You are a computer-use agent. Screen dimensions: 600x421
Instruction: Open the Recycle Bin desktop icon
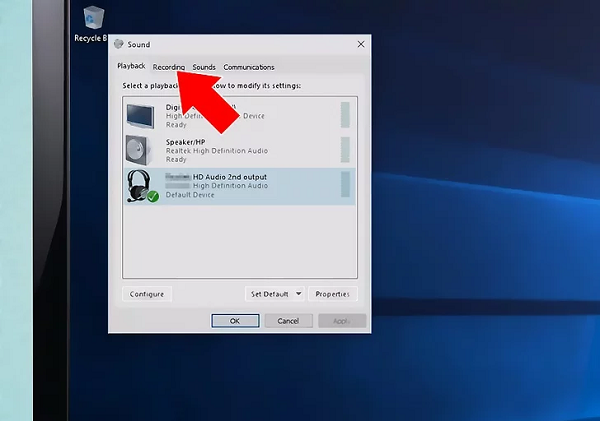(x=94, y=19)
